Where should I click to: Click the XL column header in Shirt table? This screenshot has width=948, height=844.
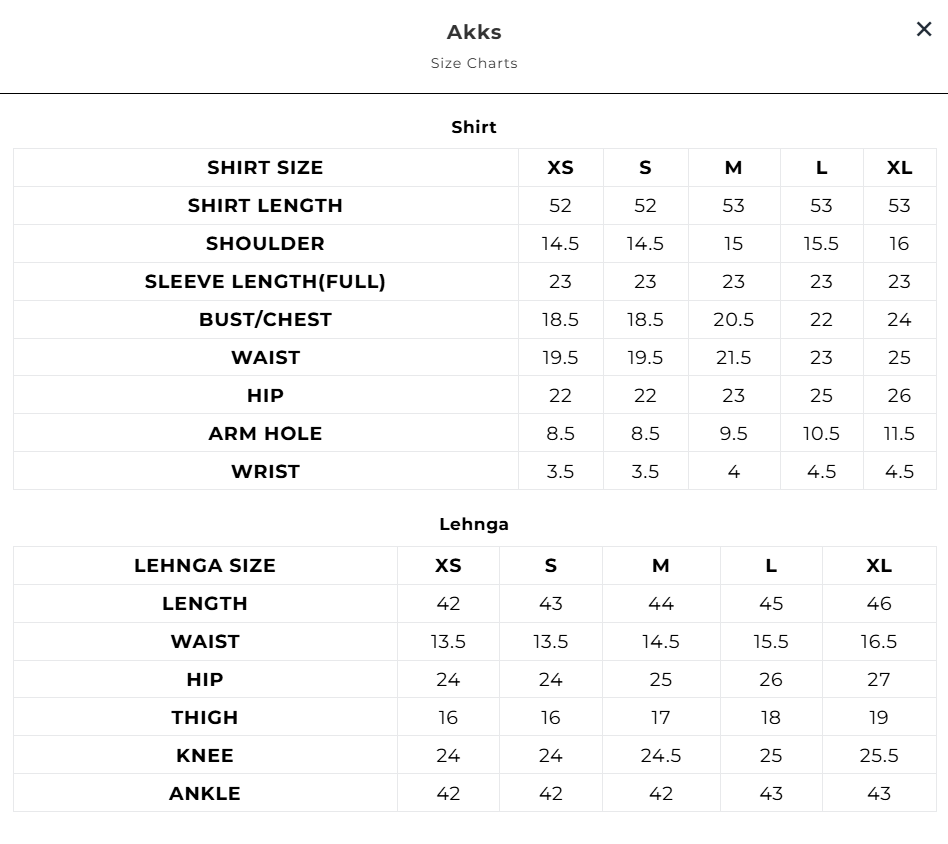[899, 168]
